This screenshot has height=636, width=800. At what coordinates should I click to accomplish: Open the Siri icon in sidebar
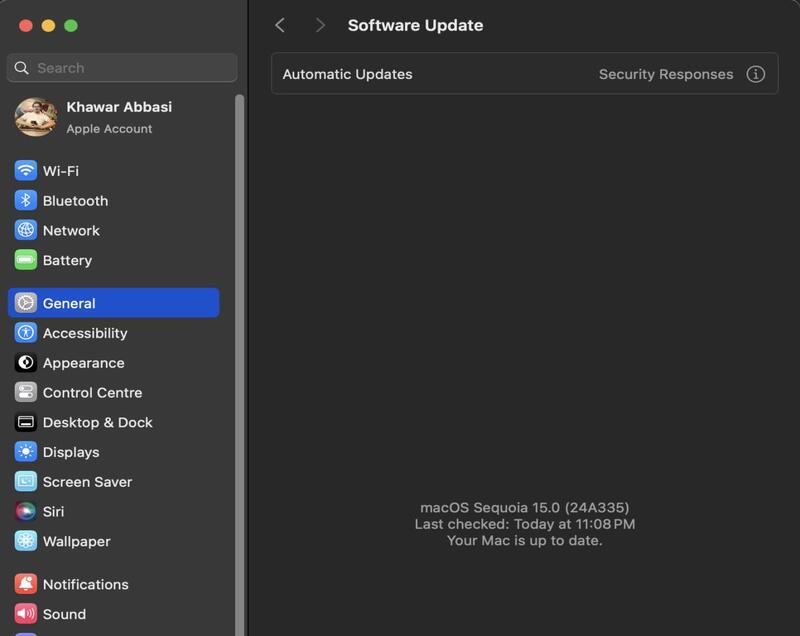coord(26,511)
